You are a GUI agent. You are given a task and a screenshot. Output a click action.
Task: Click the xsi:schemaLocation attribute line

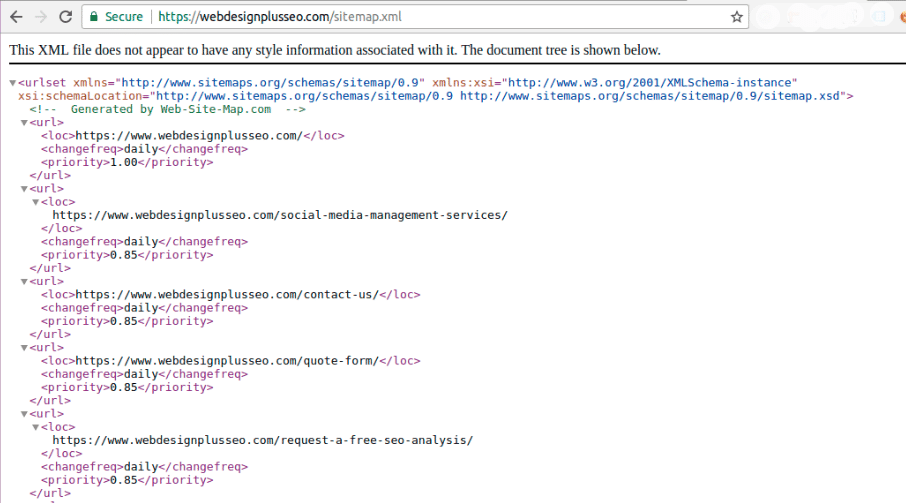click(436, 96)
